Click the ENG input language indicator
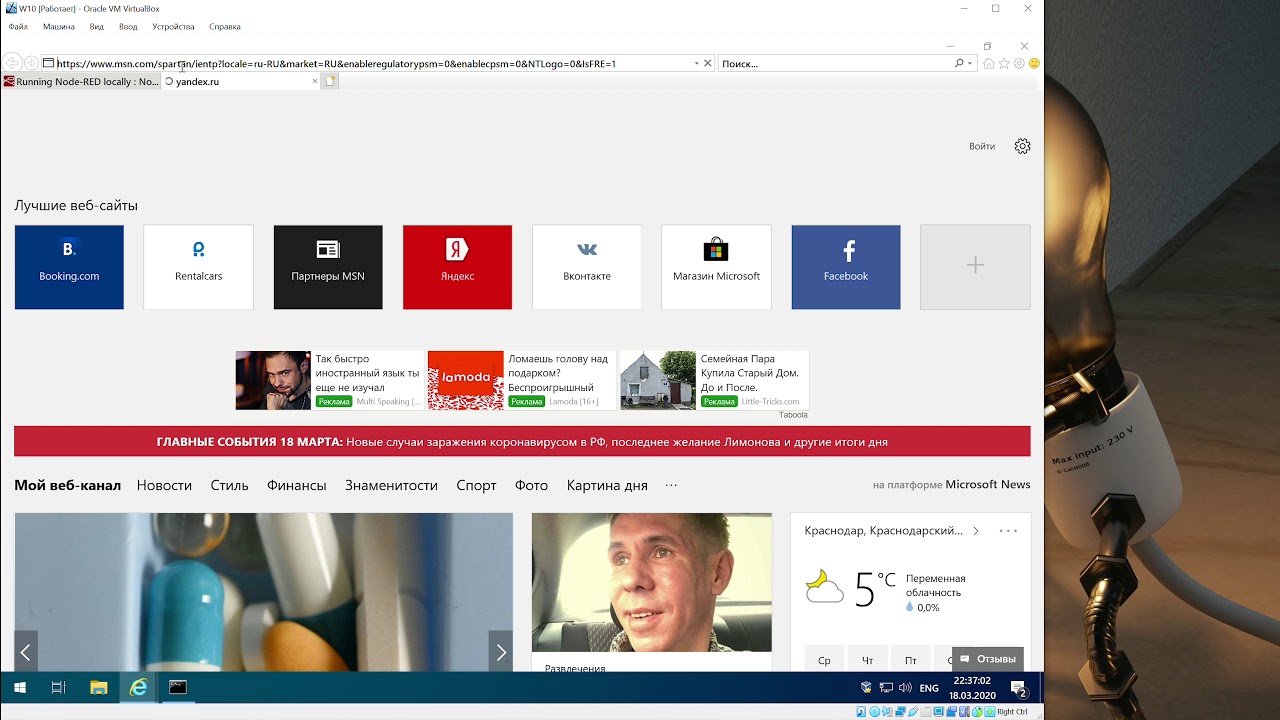This screenshot has height=720, width=1280. click(x=929, y=688)
